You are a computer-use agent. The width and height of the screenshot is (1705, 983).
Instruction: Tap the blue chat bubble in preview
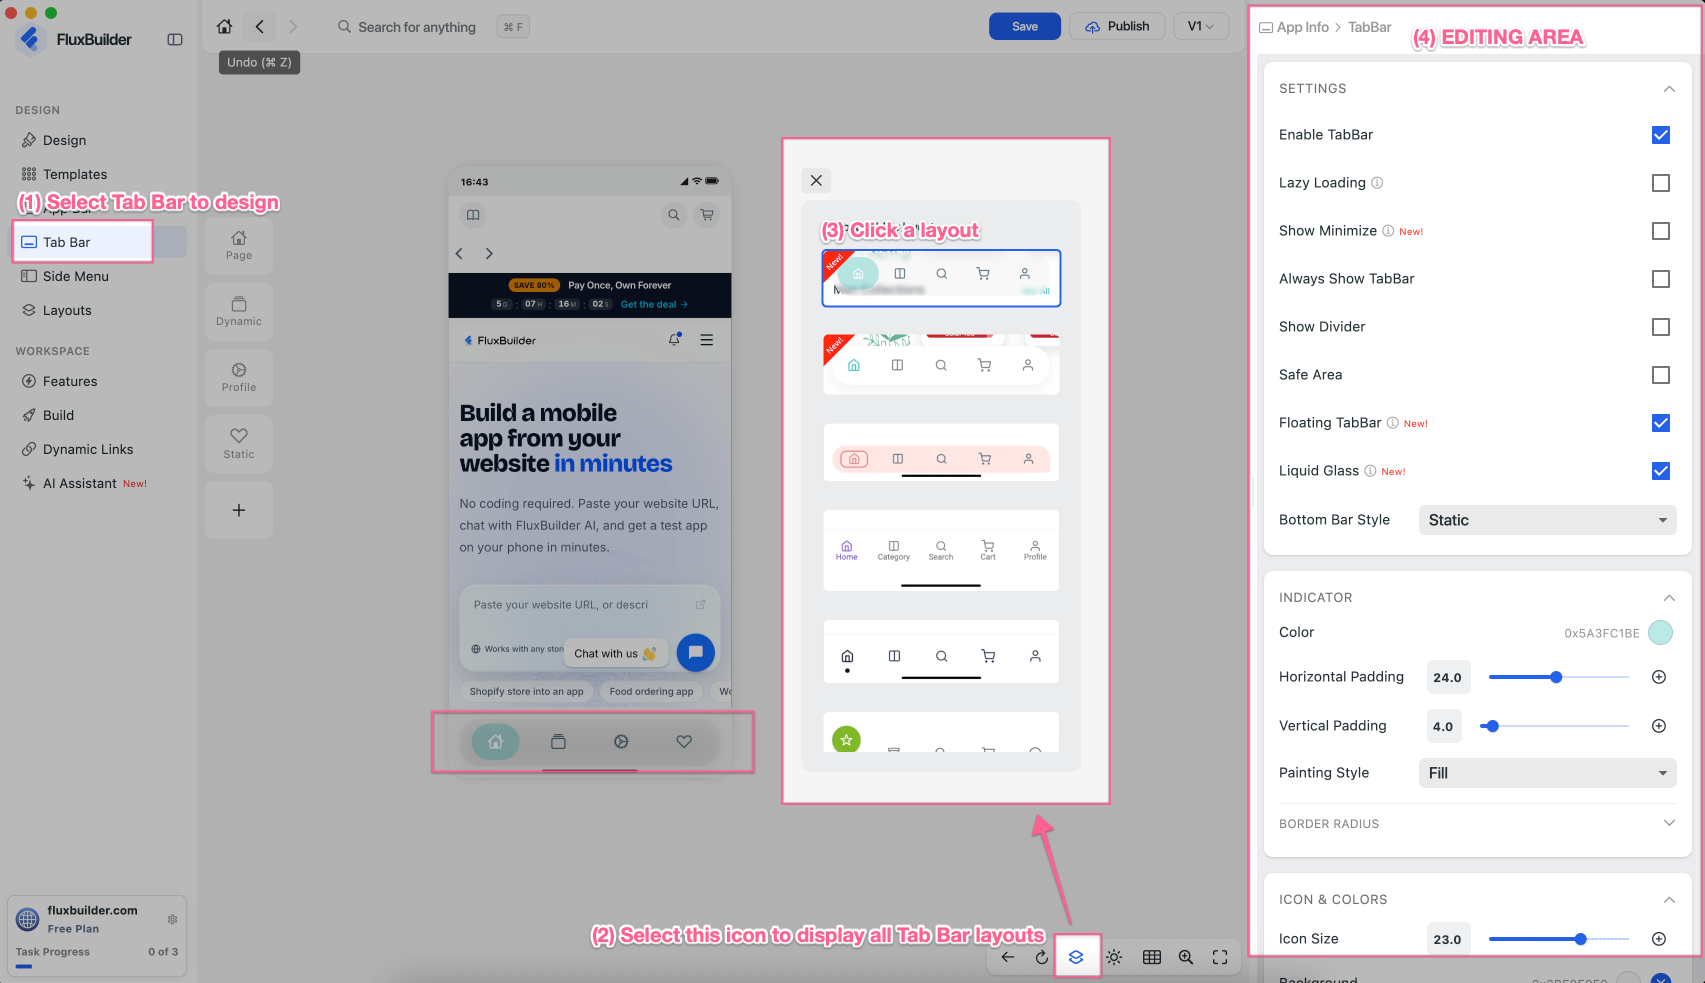695,652
